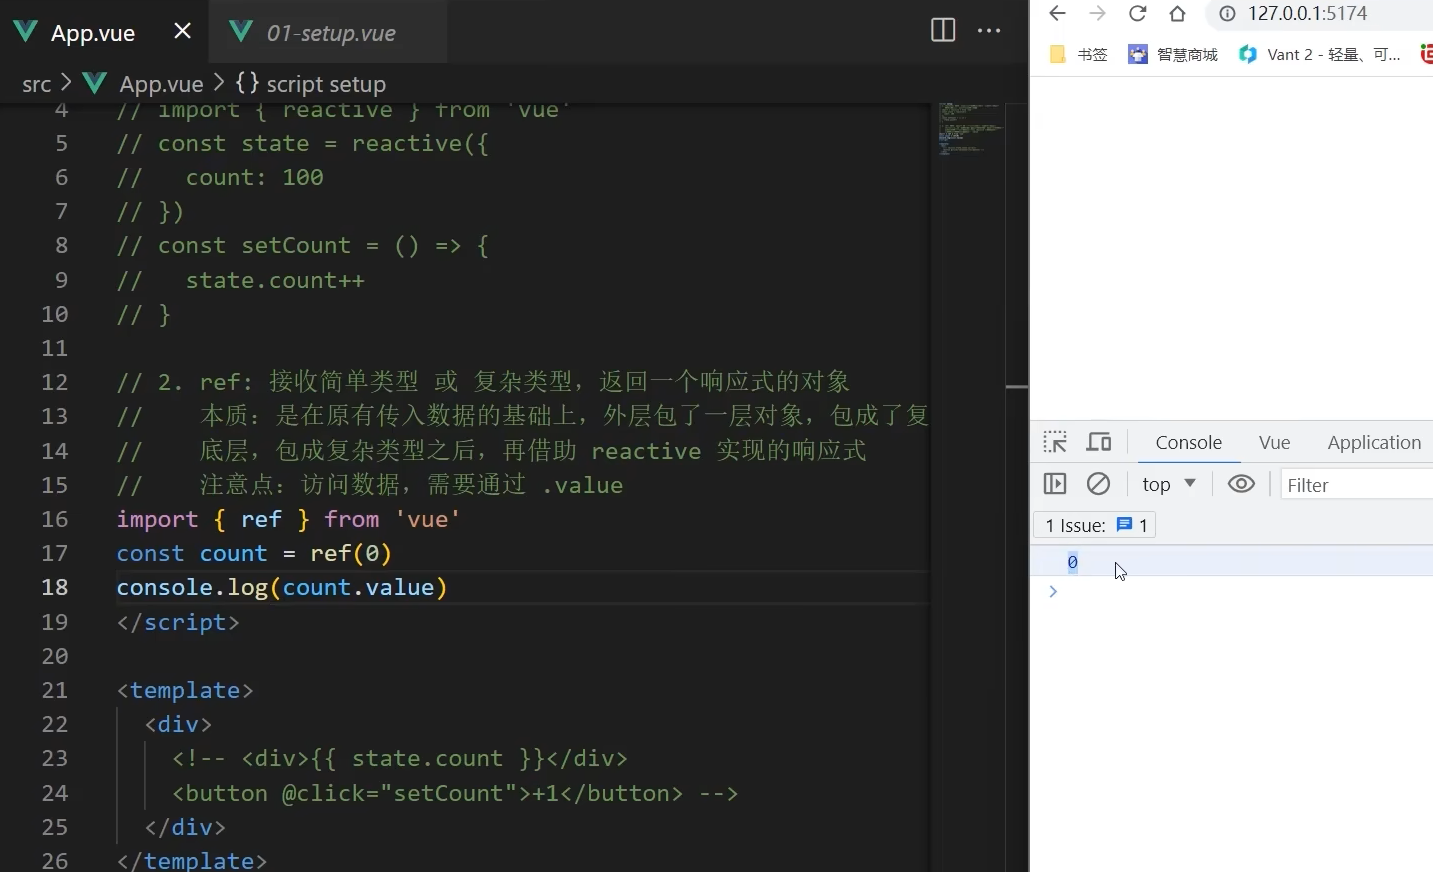Clear the console with the clear icon

(x=1099, y=484)
